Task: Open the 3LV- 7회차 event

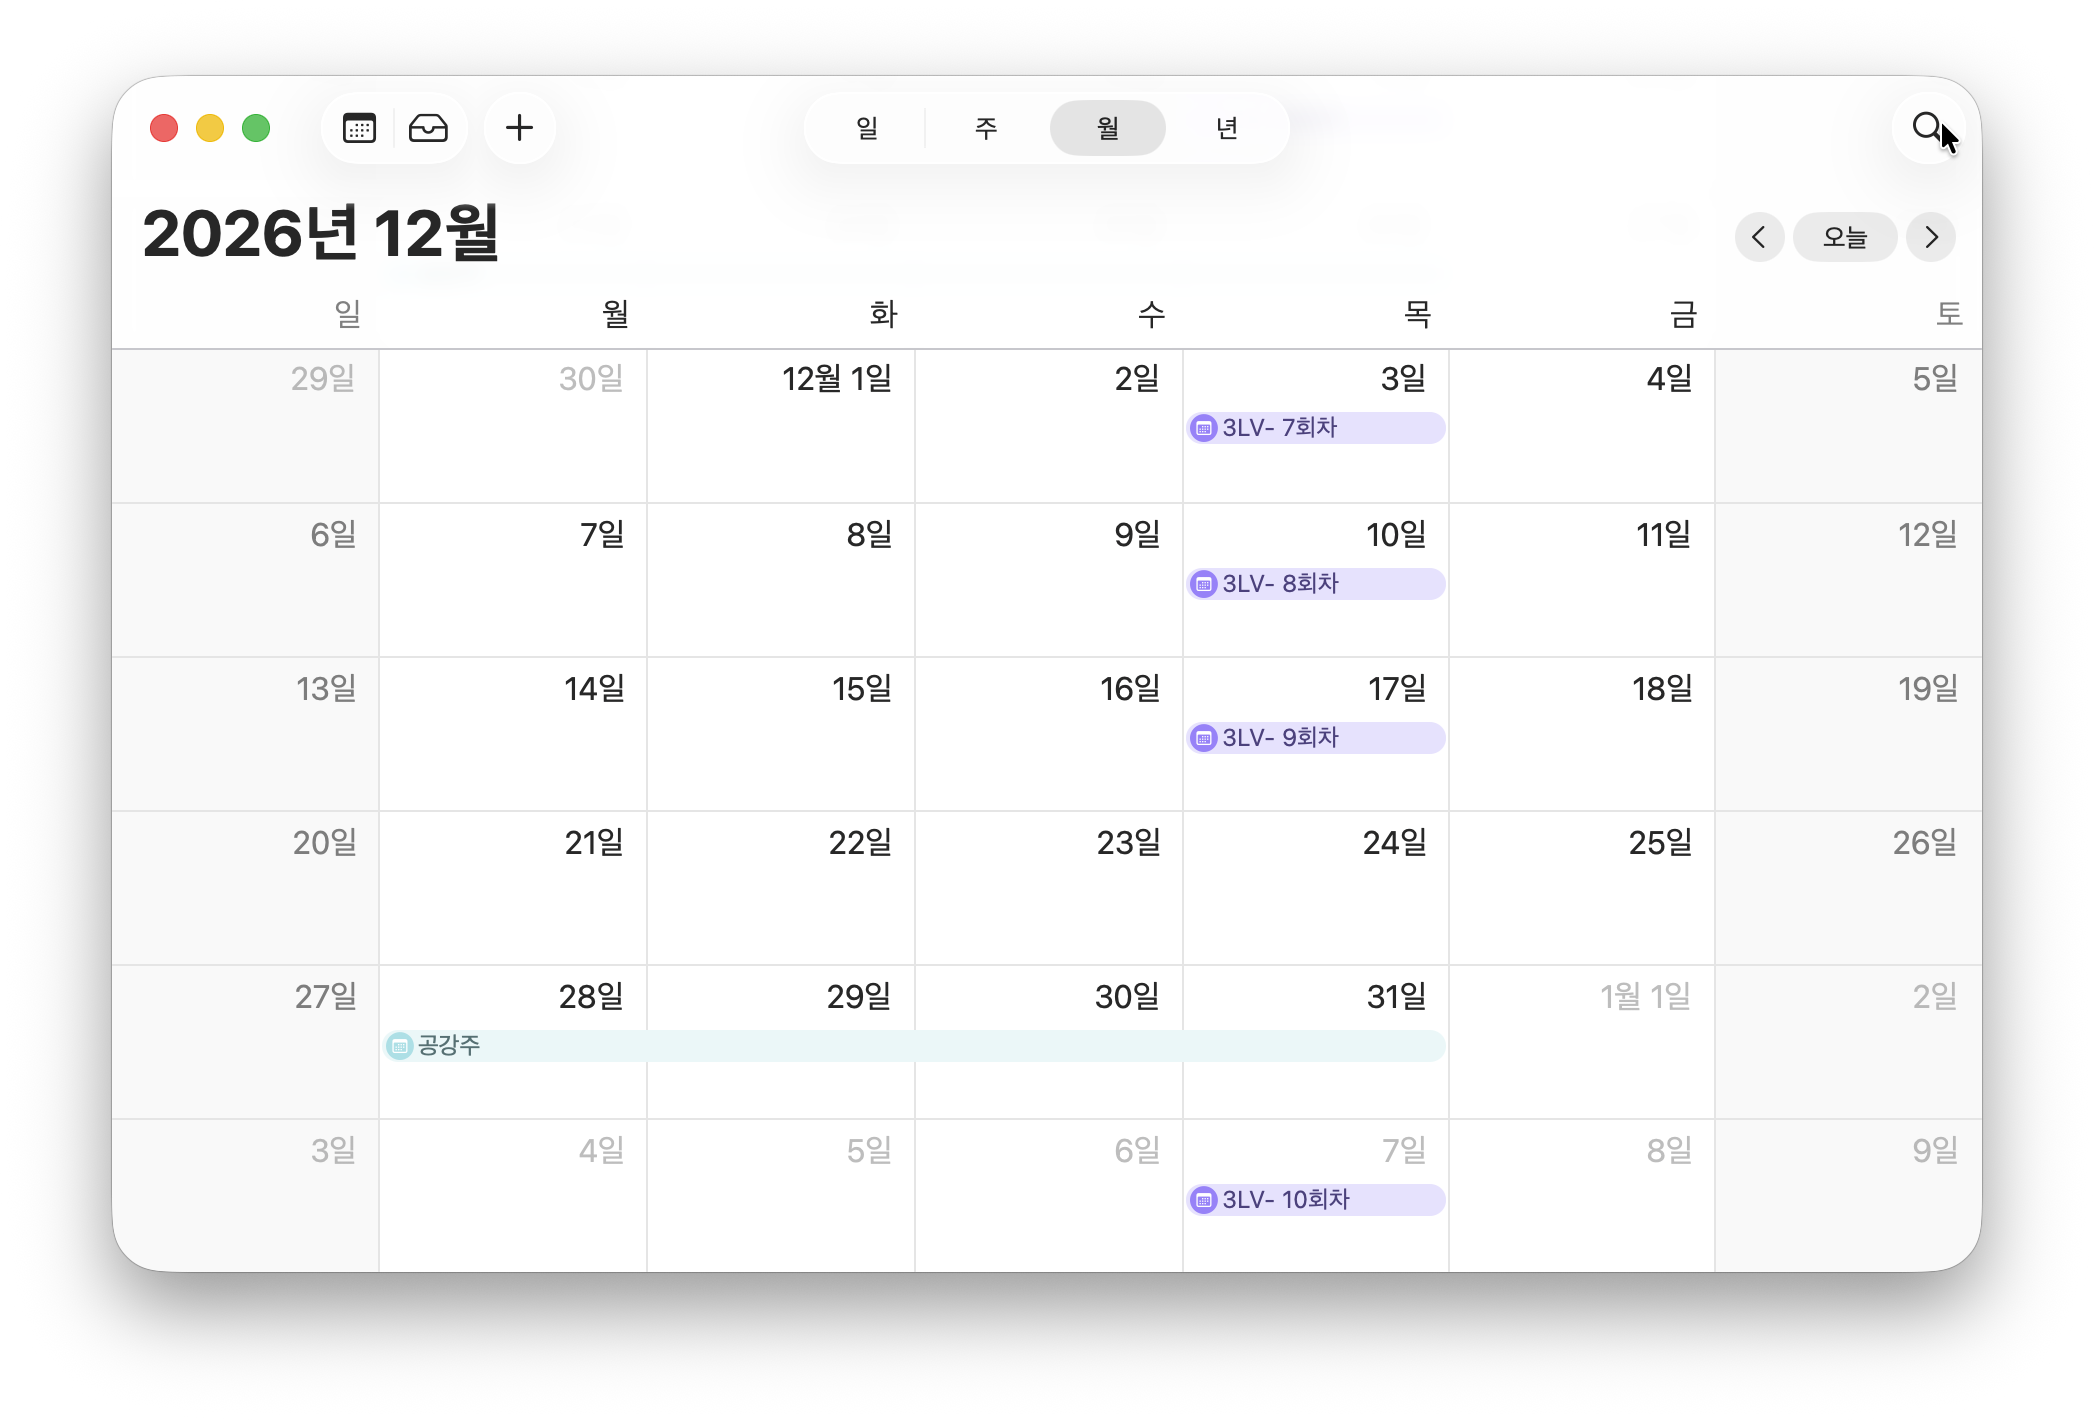Action: [1315, 428]
